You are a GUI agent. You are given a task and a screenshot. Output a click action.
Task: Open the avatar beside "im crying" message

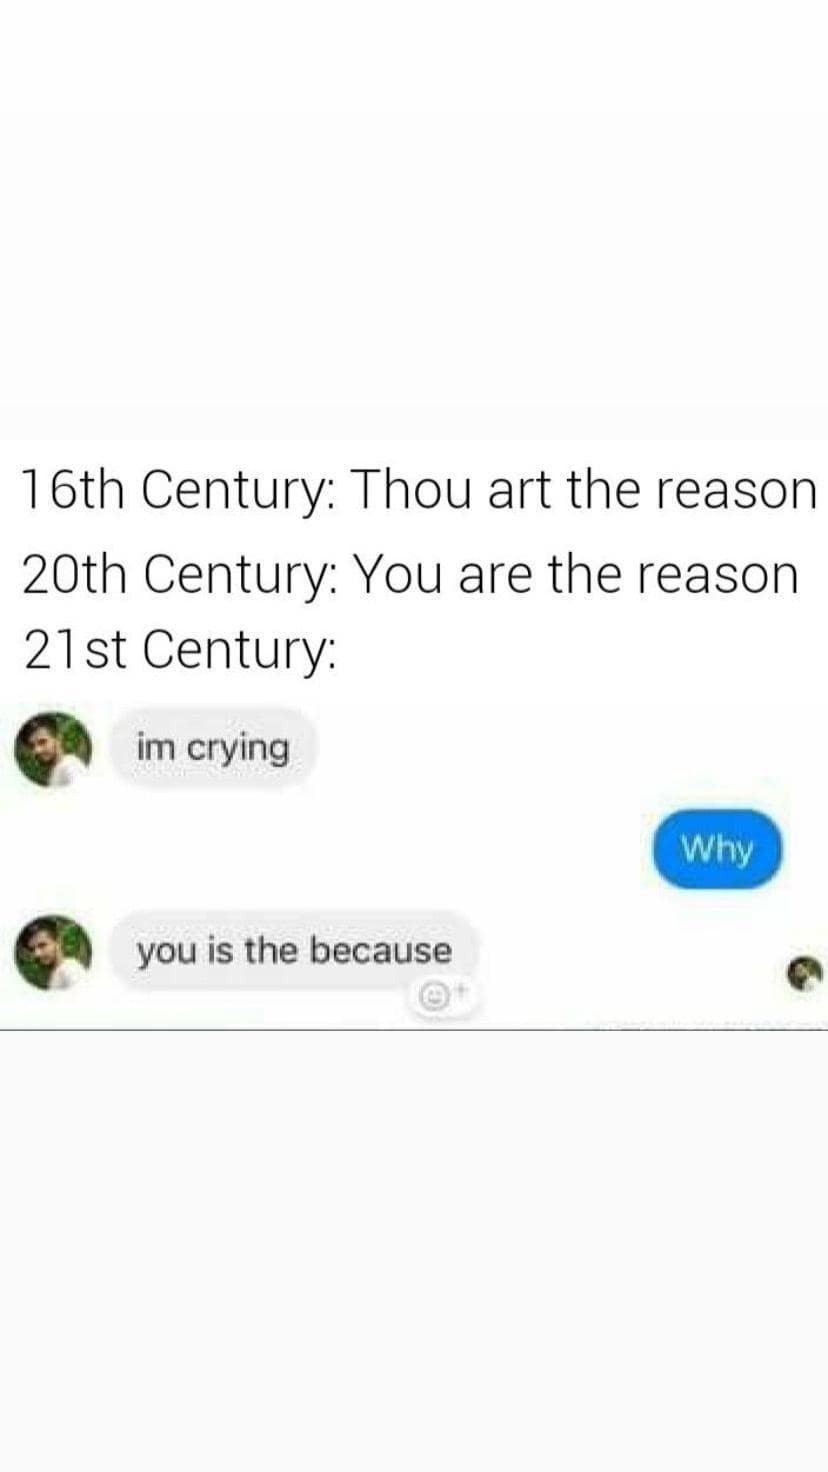pos(53,750)
